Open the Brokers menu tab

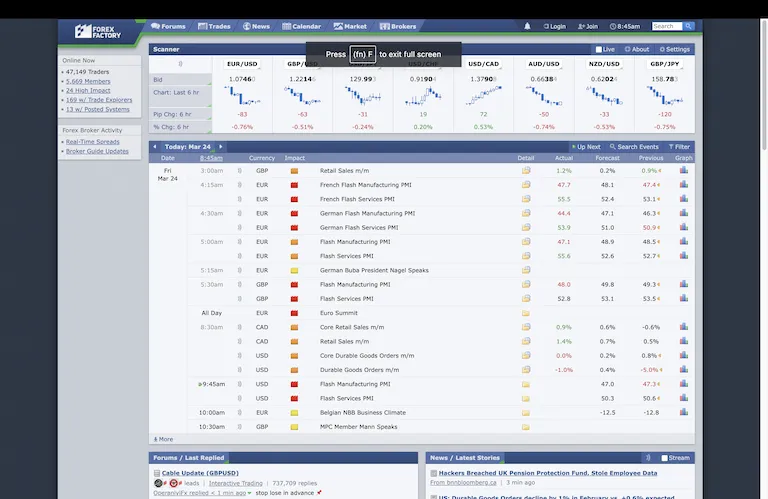398,26
